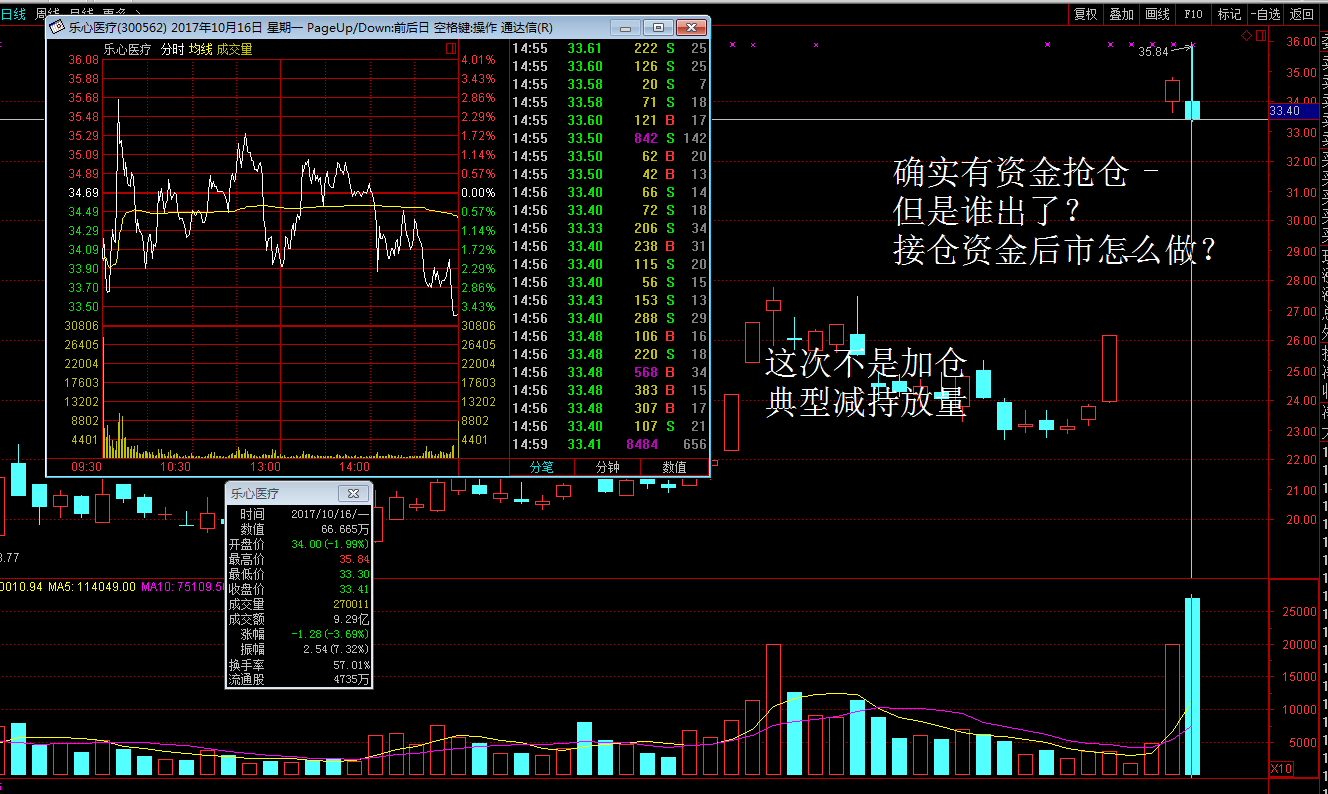The width and height of the screenshot is (1328, 794).
Task: Click the X10 volume scale label
Action: coord(1280,768)
